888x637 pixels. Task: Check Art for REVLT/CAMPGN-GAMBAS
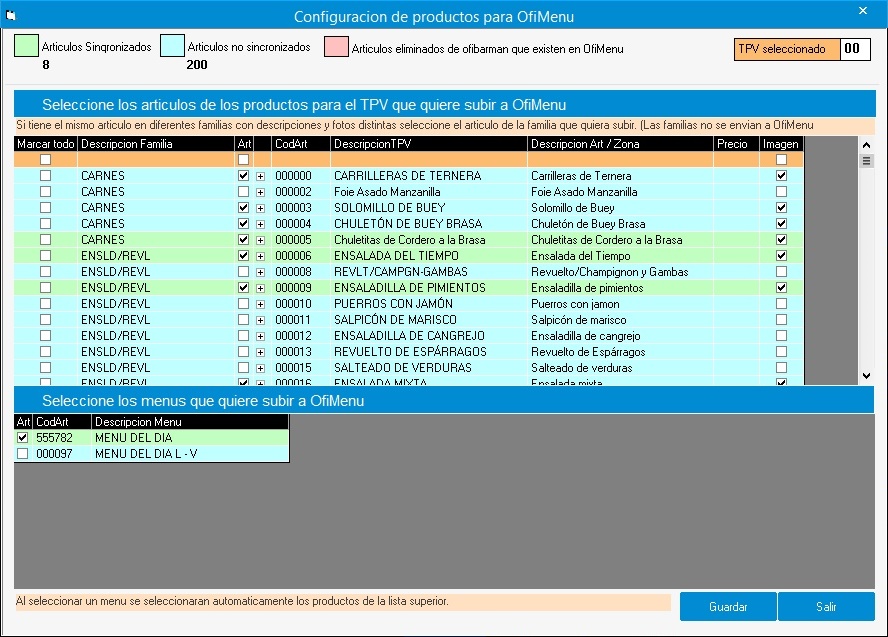pyautogui.click(x=244, y=271)
